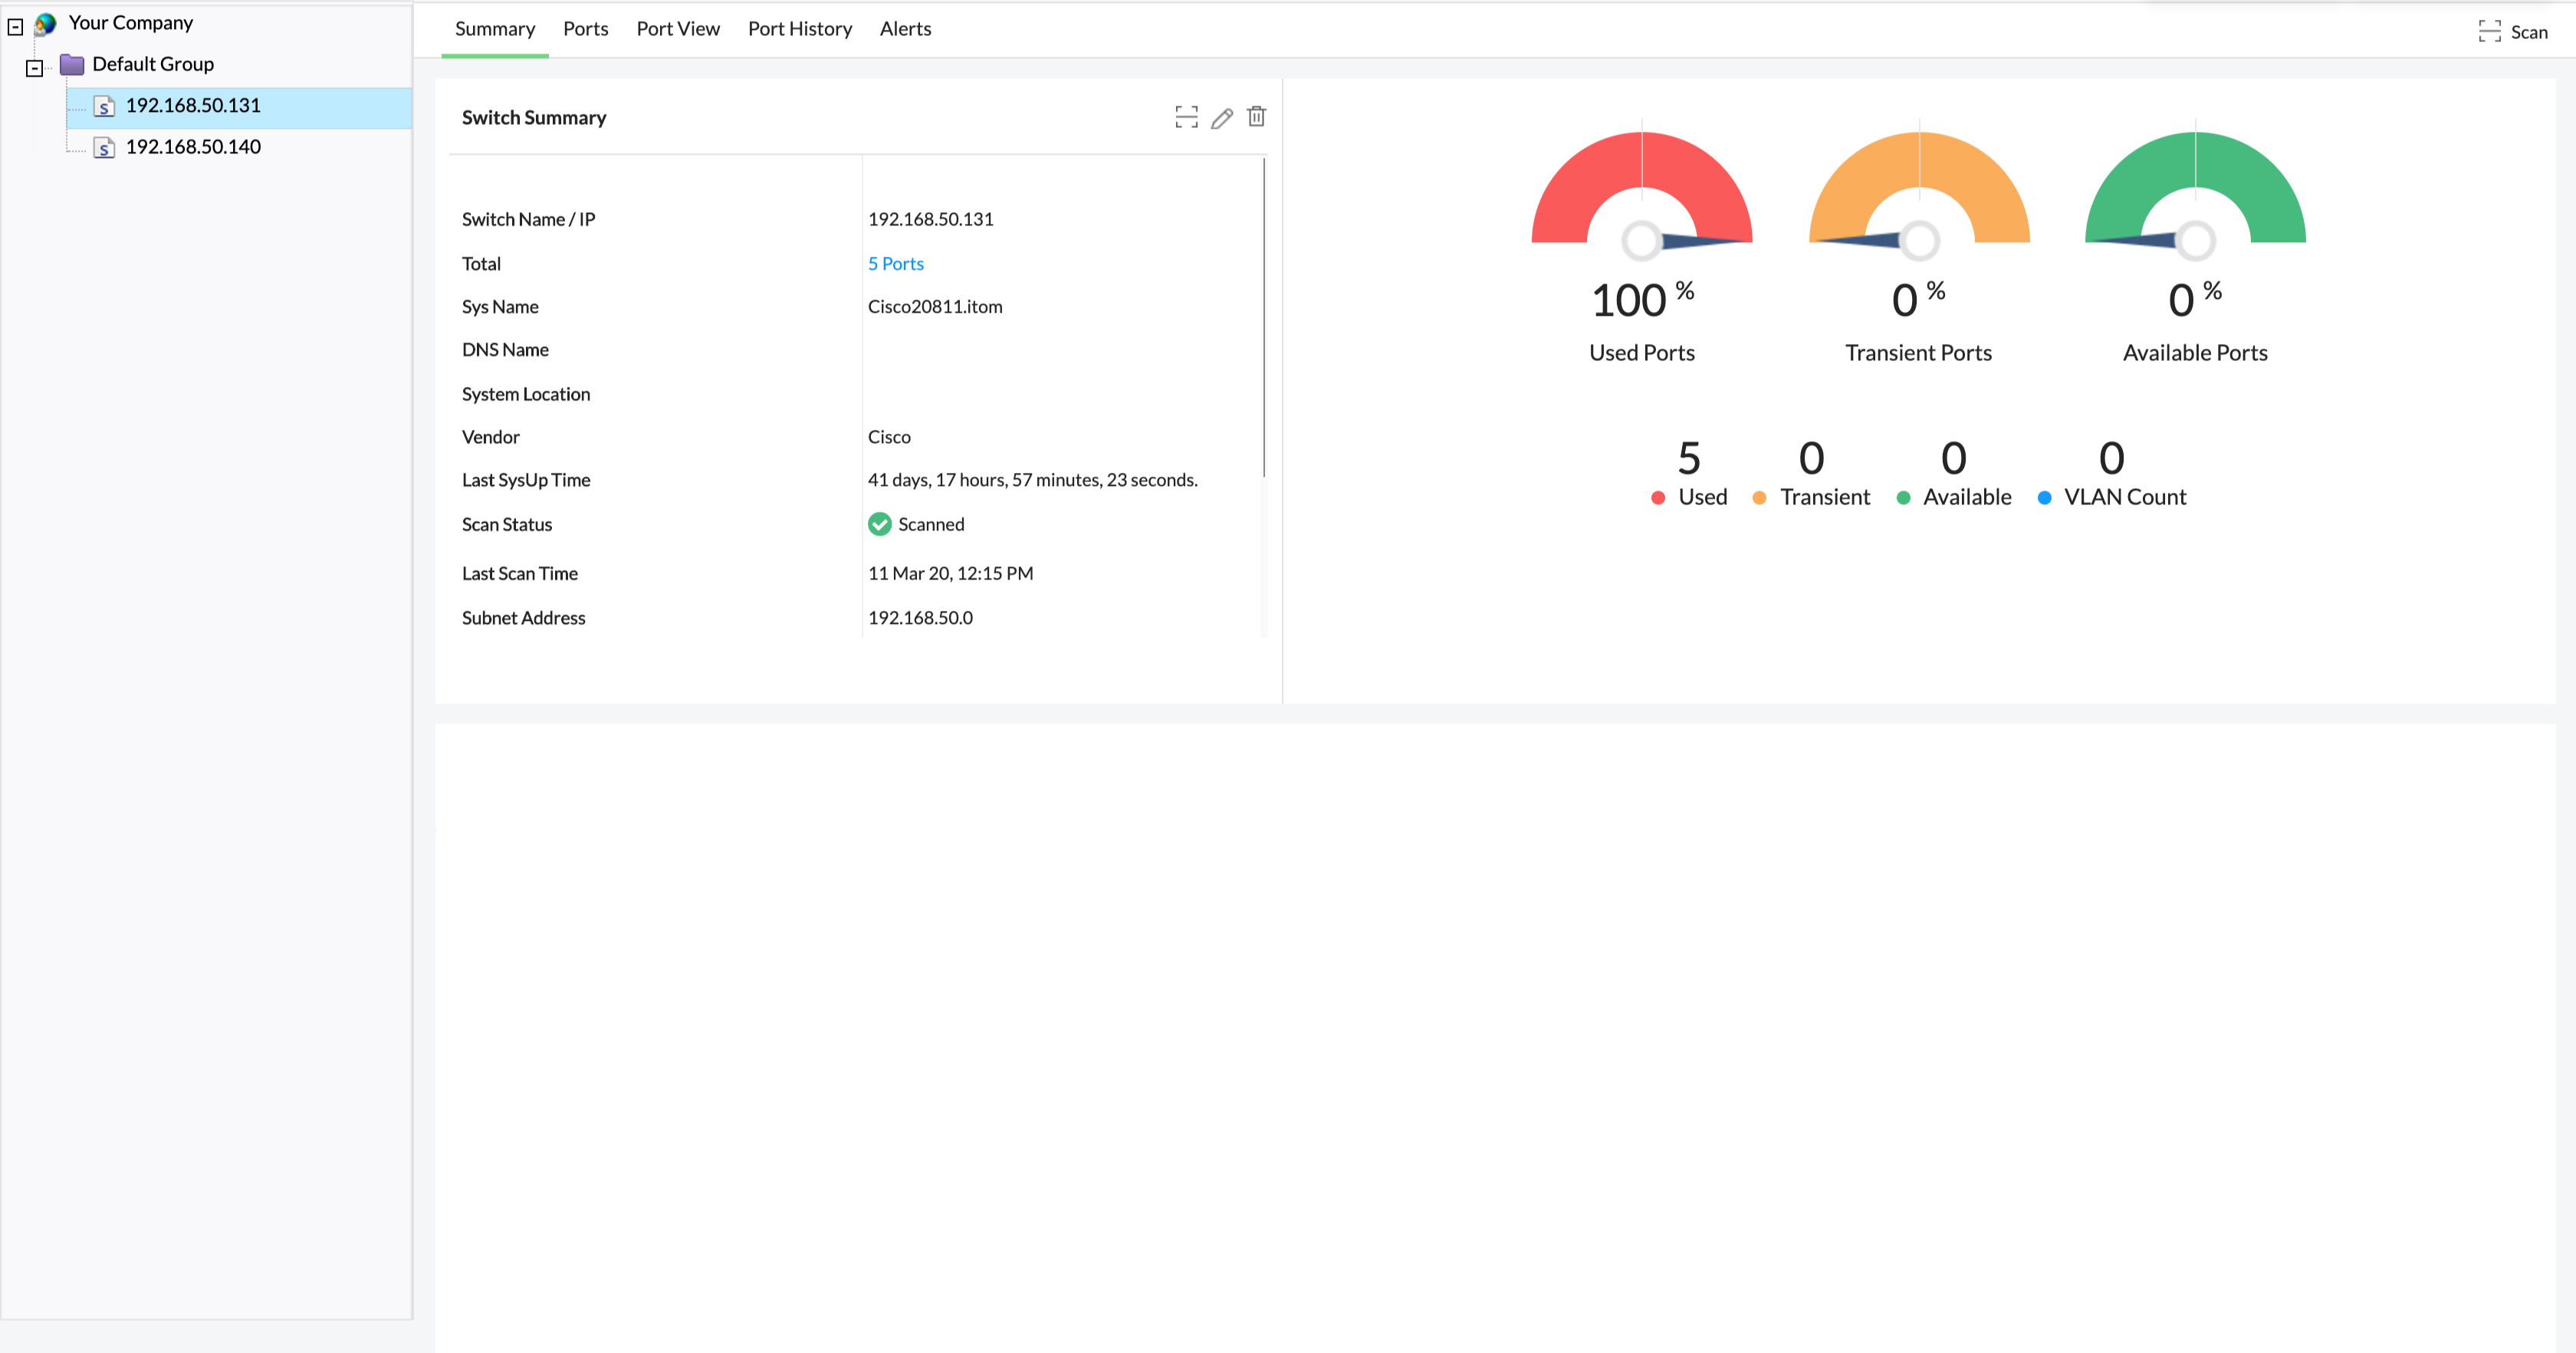
Task: Edit switch details using the pencil icon
Action: pos(1221,117)
